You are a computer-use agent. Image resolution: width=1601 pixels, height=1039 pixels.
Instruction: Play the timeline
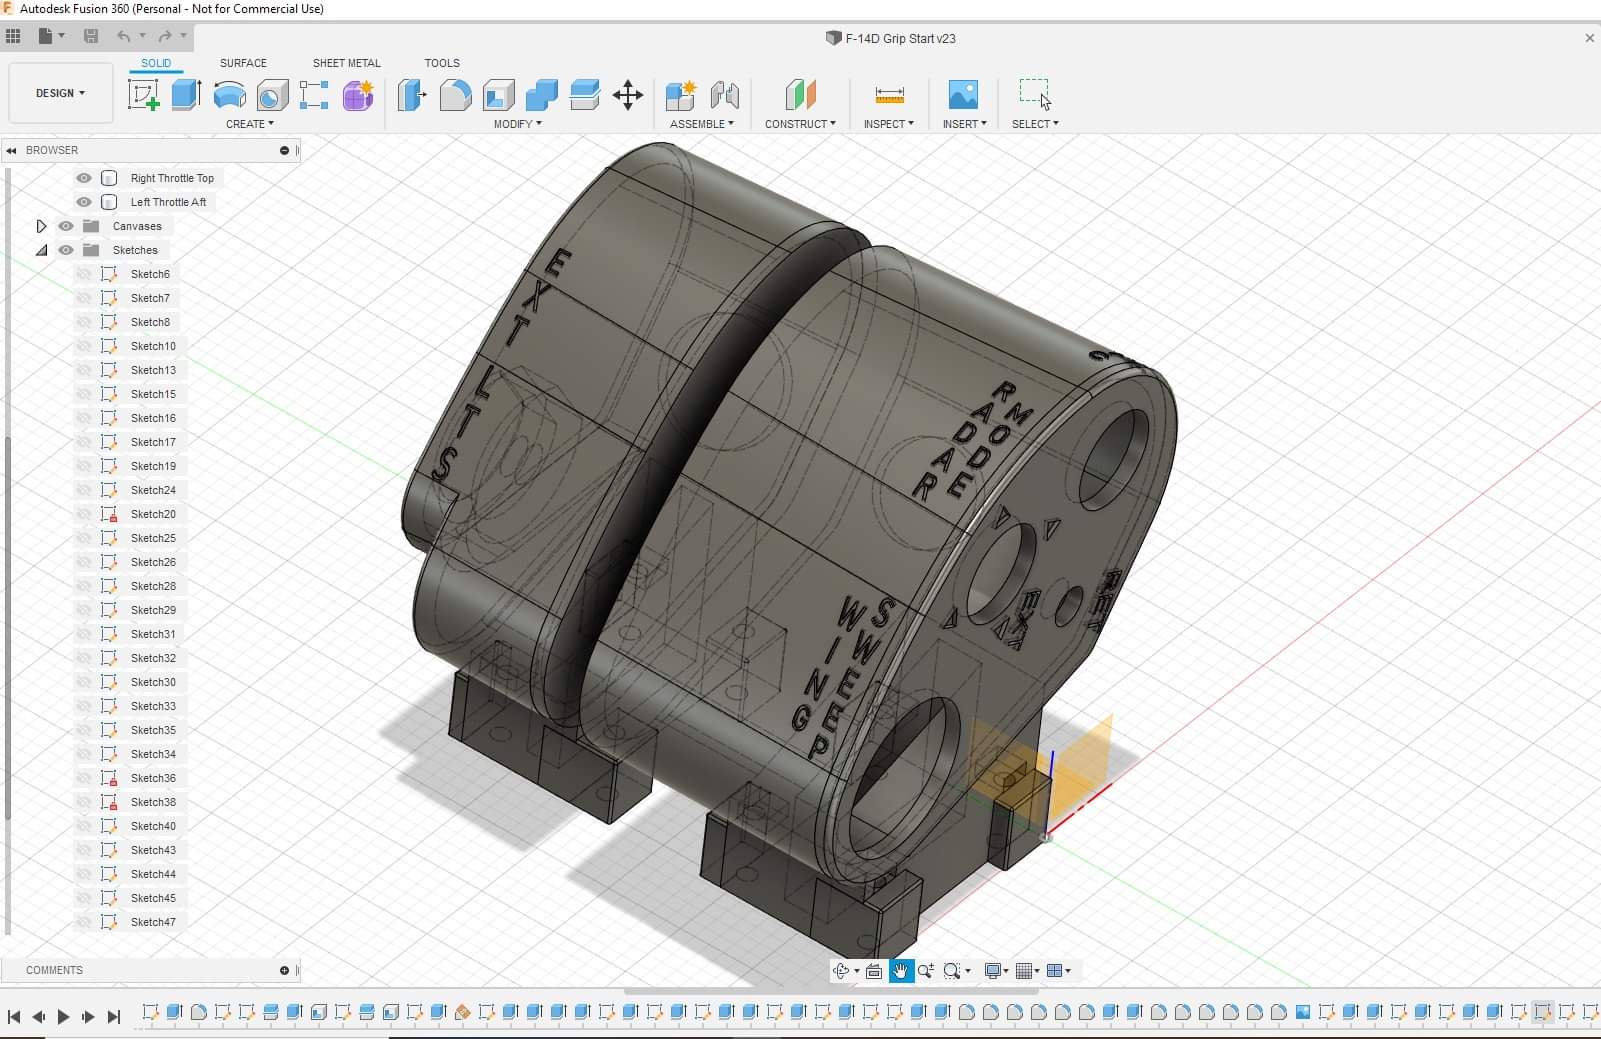click(63, 1016)
